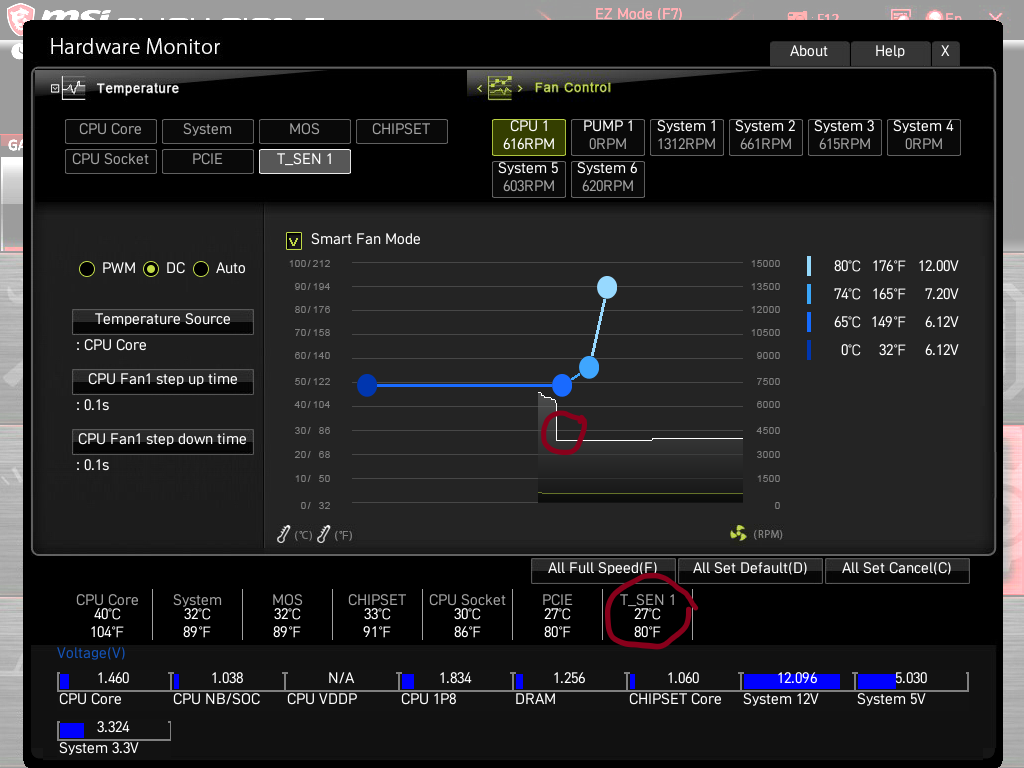This screenshot has height=768, width=1024.
Task: Select the System 5 fan tab
Action: [528, 178]
